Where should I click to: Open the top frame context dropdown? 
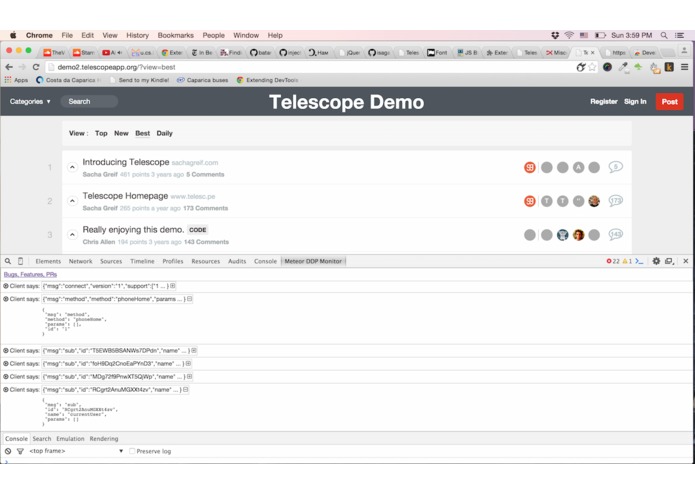pyautogui.click(x=76, y=451)
